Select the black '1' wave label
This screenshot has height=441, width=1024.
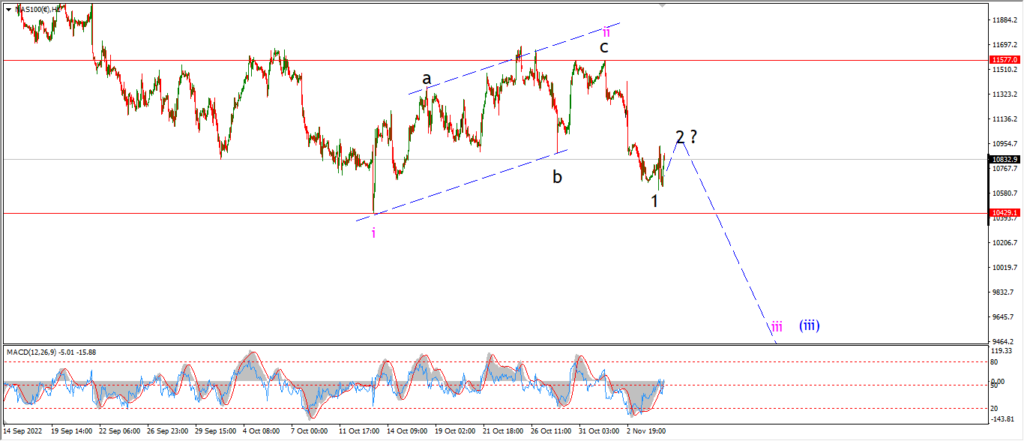point(654,201)
